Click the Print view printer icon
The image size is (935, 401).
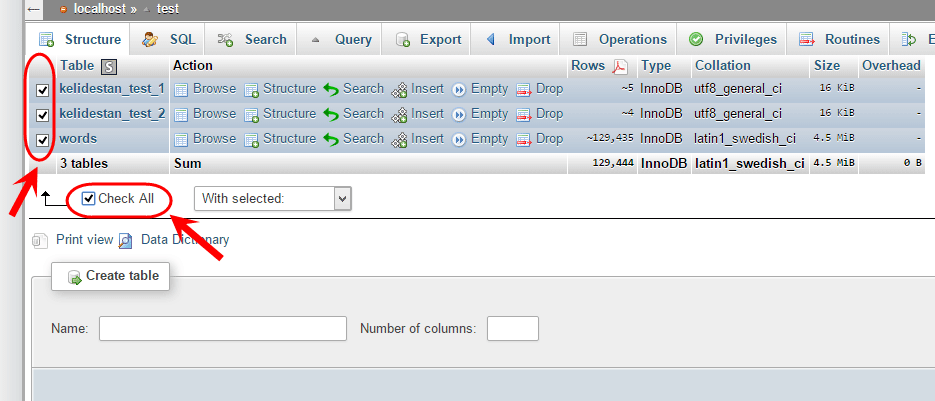(39, 240)
